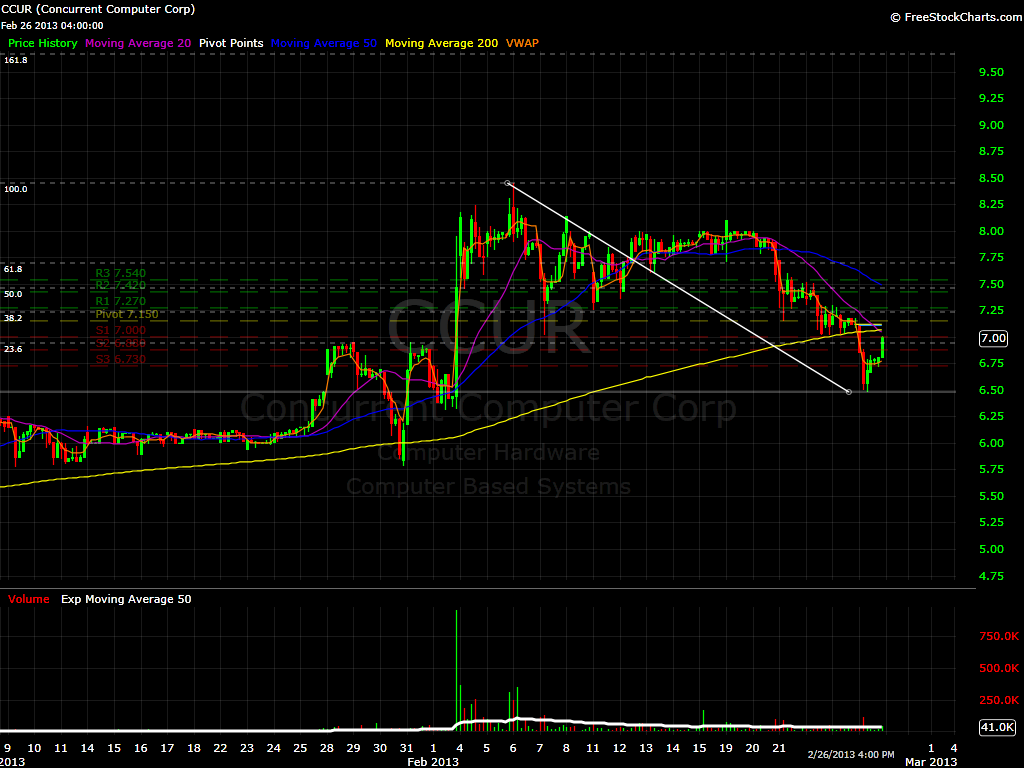1024x768 pixels.
Task: Select the Moving Average 50 legend
Action: click(324, 43)
